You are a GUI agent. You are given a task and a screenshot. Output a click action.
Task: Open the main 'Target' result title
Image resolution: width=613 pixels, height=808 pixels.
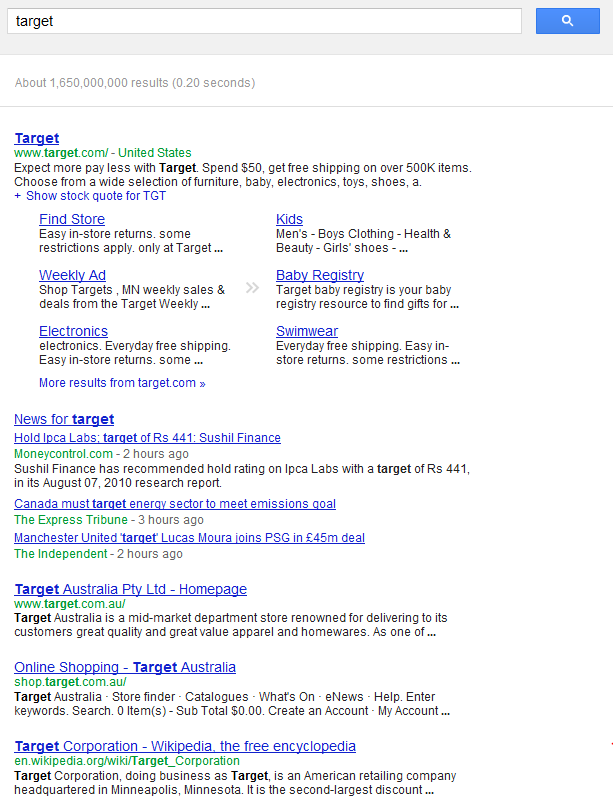pyautogui.click(x=37, y=138)
